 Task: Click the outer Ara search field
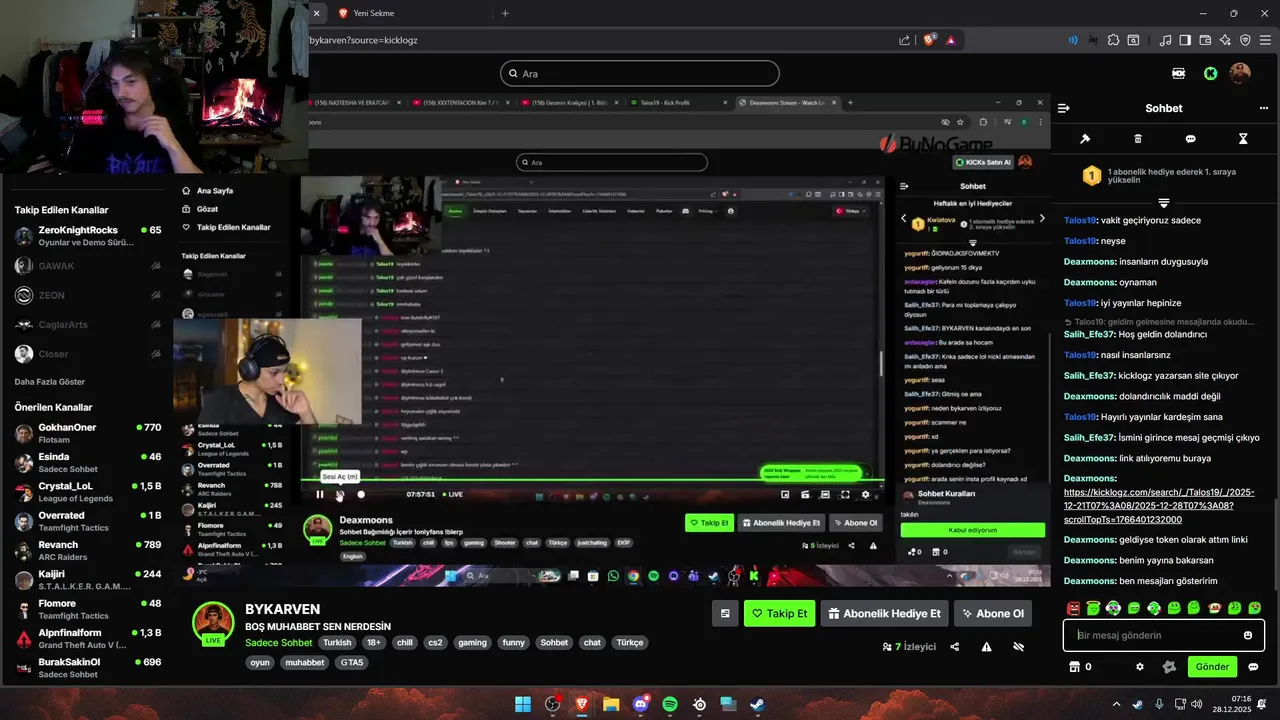click(640, 73)
